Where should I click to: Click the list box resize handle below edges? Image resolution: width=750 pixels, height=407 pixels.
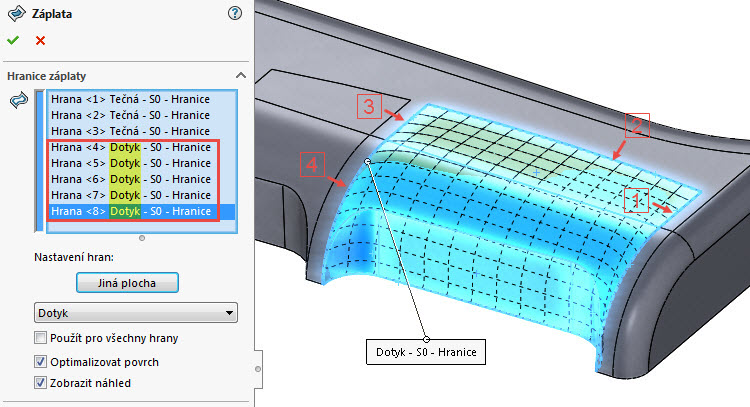coord(142,238)
